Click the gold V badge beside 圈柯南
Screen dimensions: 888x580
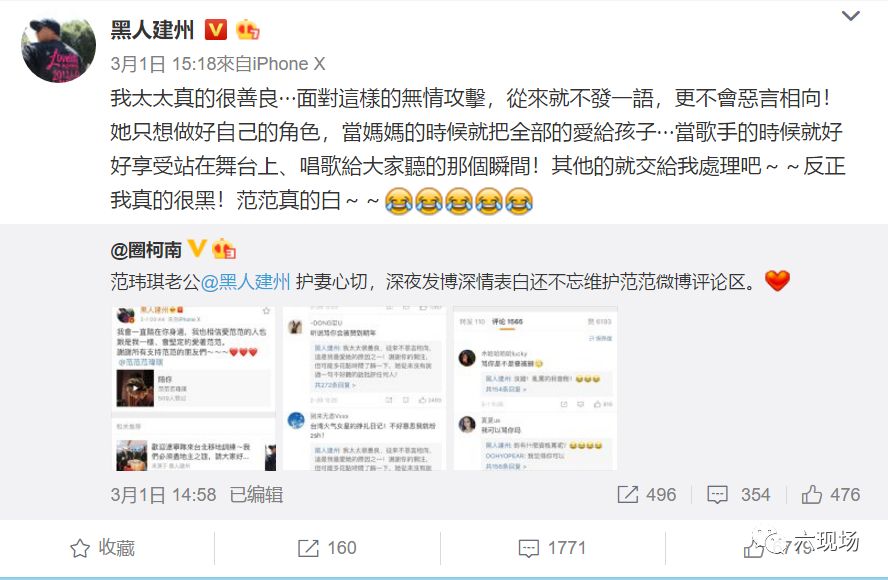197,248
